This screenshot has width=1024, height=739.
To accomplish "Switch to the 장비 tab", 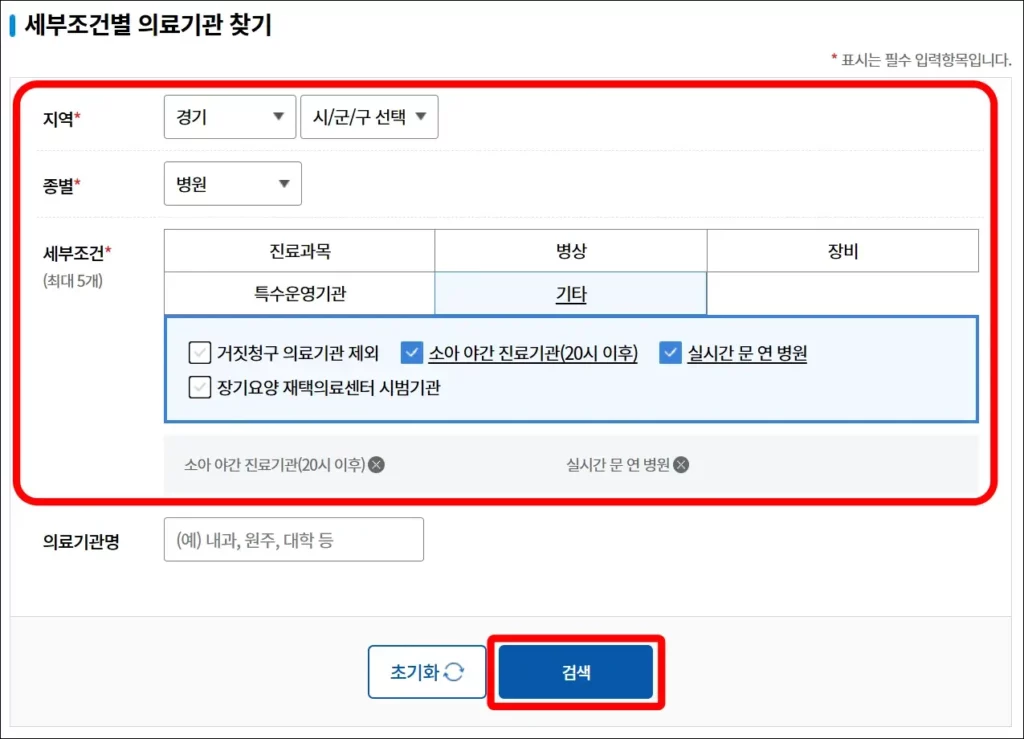I will click(842, 251).
